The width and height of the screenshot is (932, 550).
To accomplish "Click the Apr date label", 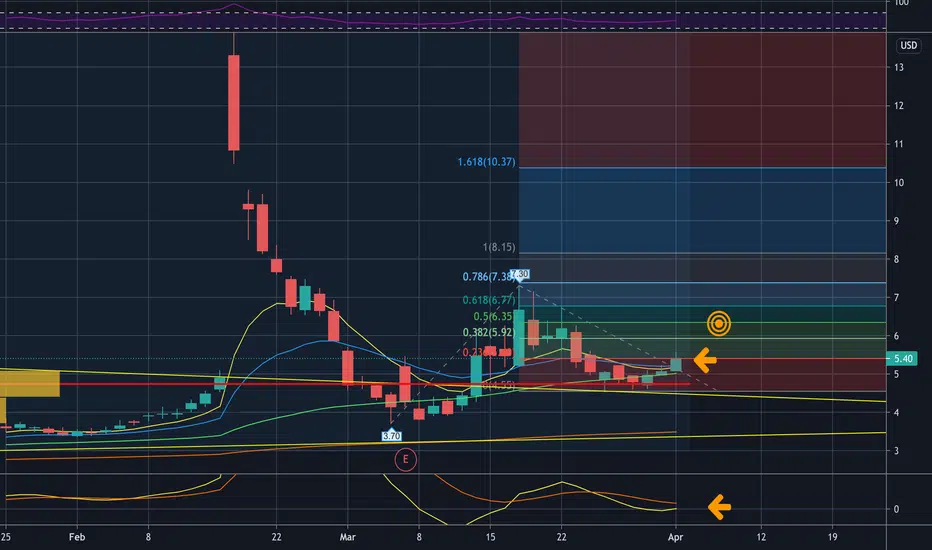I will pos(675,537).
